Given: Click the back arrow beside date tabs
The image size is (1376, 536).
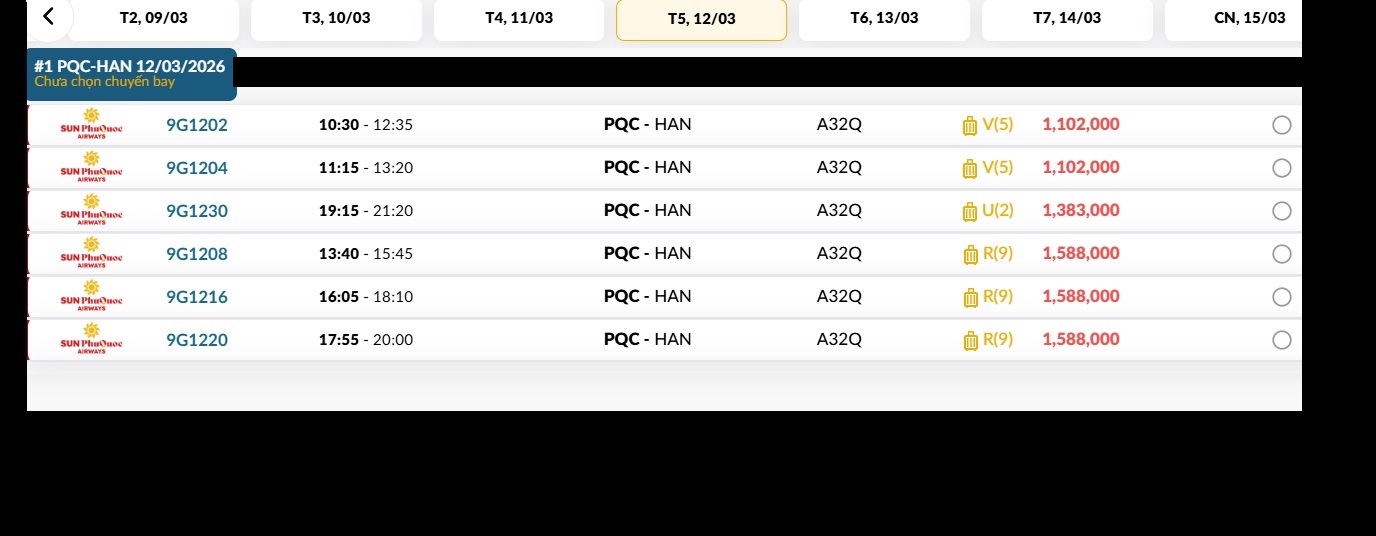Looking at the screenshot, I should [x=47, y=16].
